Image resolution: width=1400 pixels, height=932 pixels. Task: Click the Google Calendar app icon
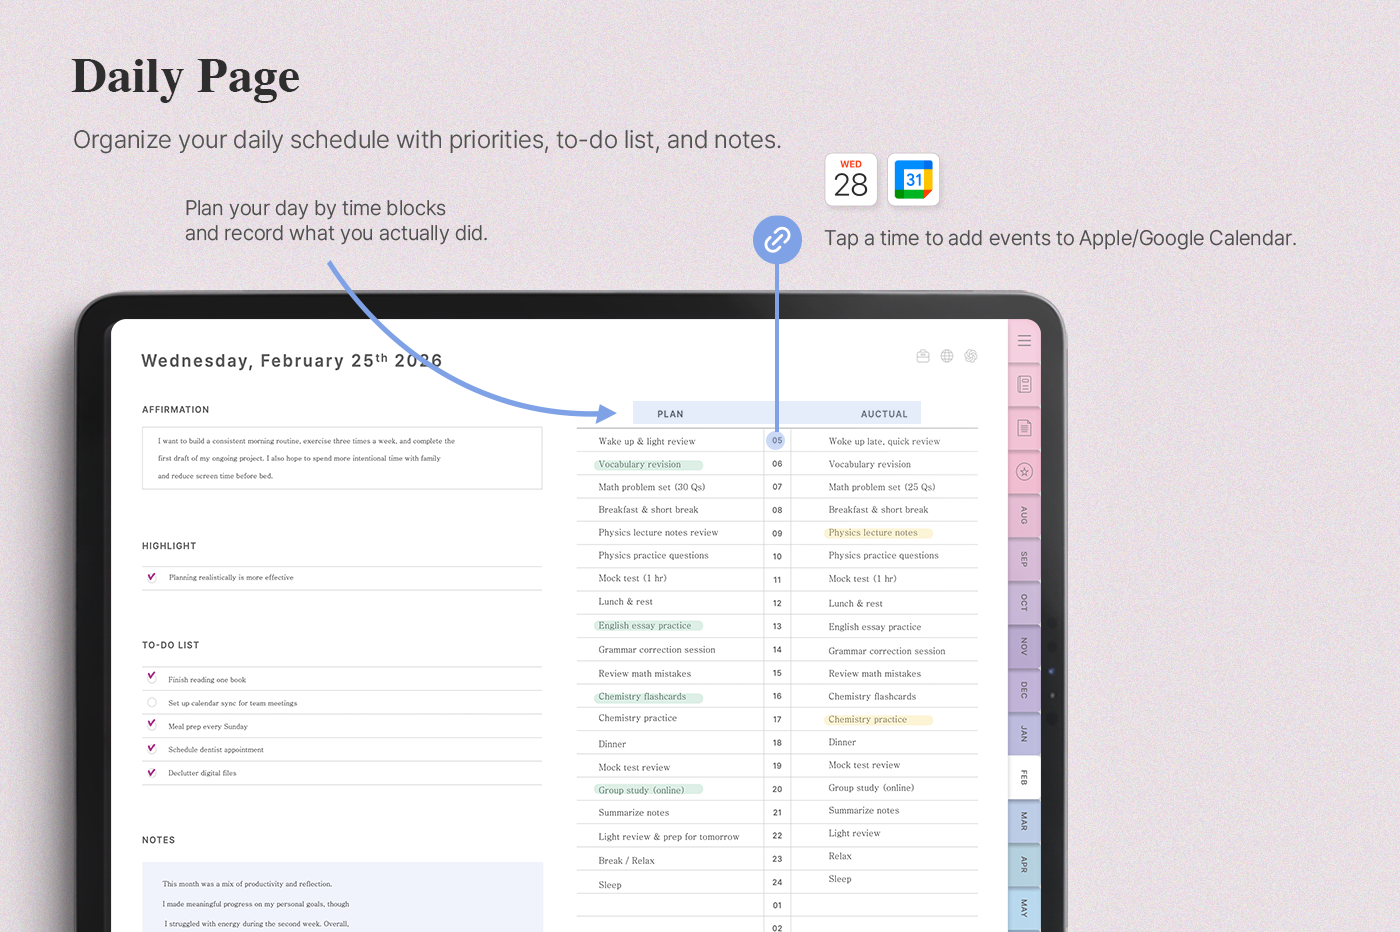tap(913, 180)
